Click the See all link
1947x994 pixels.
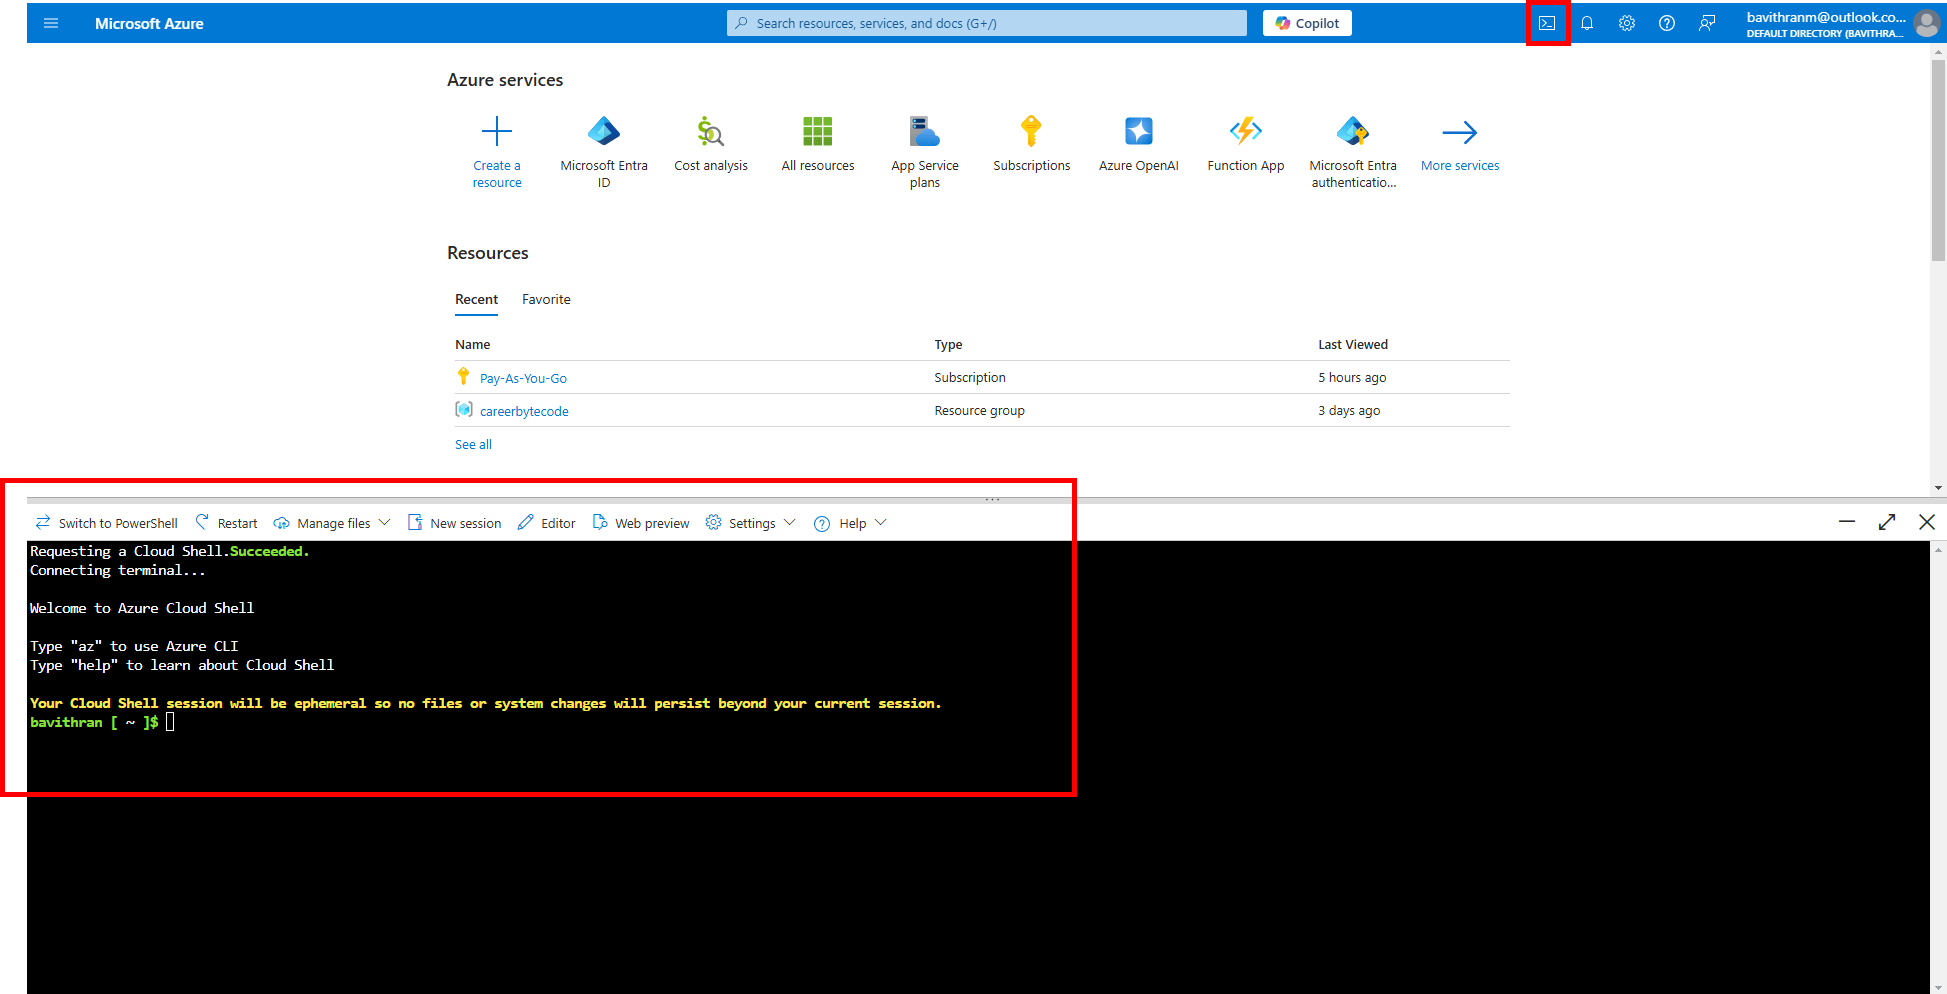(473, 444)
